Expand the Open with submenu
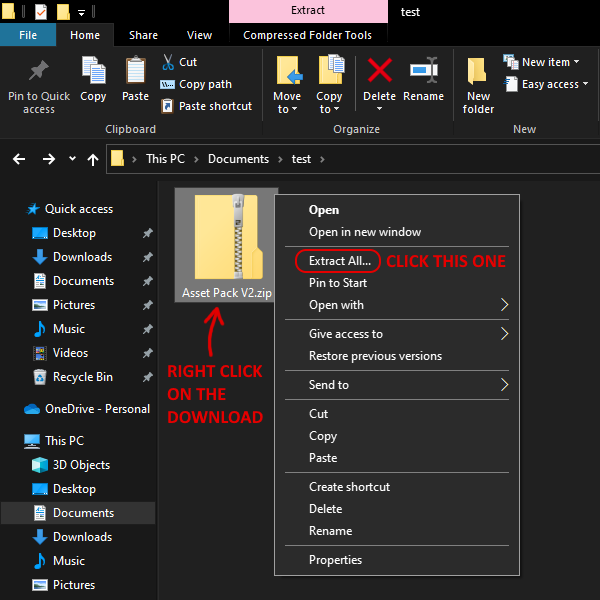 coord(504,305)
